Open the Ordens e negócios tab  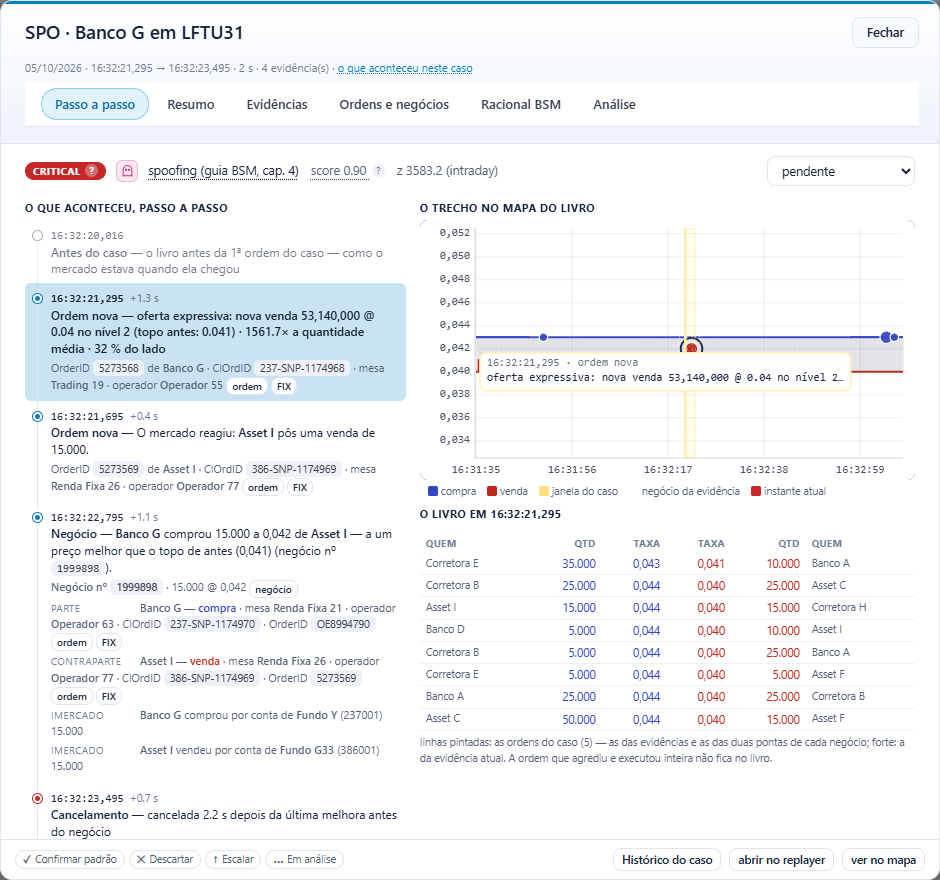coord(394,104)
